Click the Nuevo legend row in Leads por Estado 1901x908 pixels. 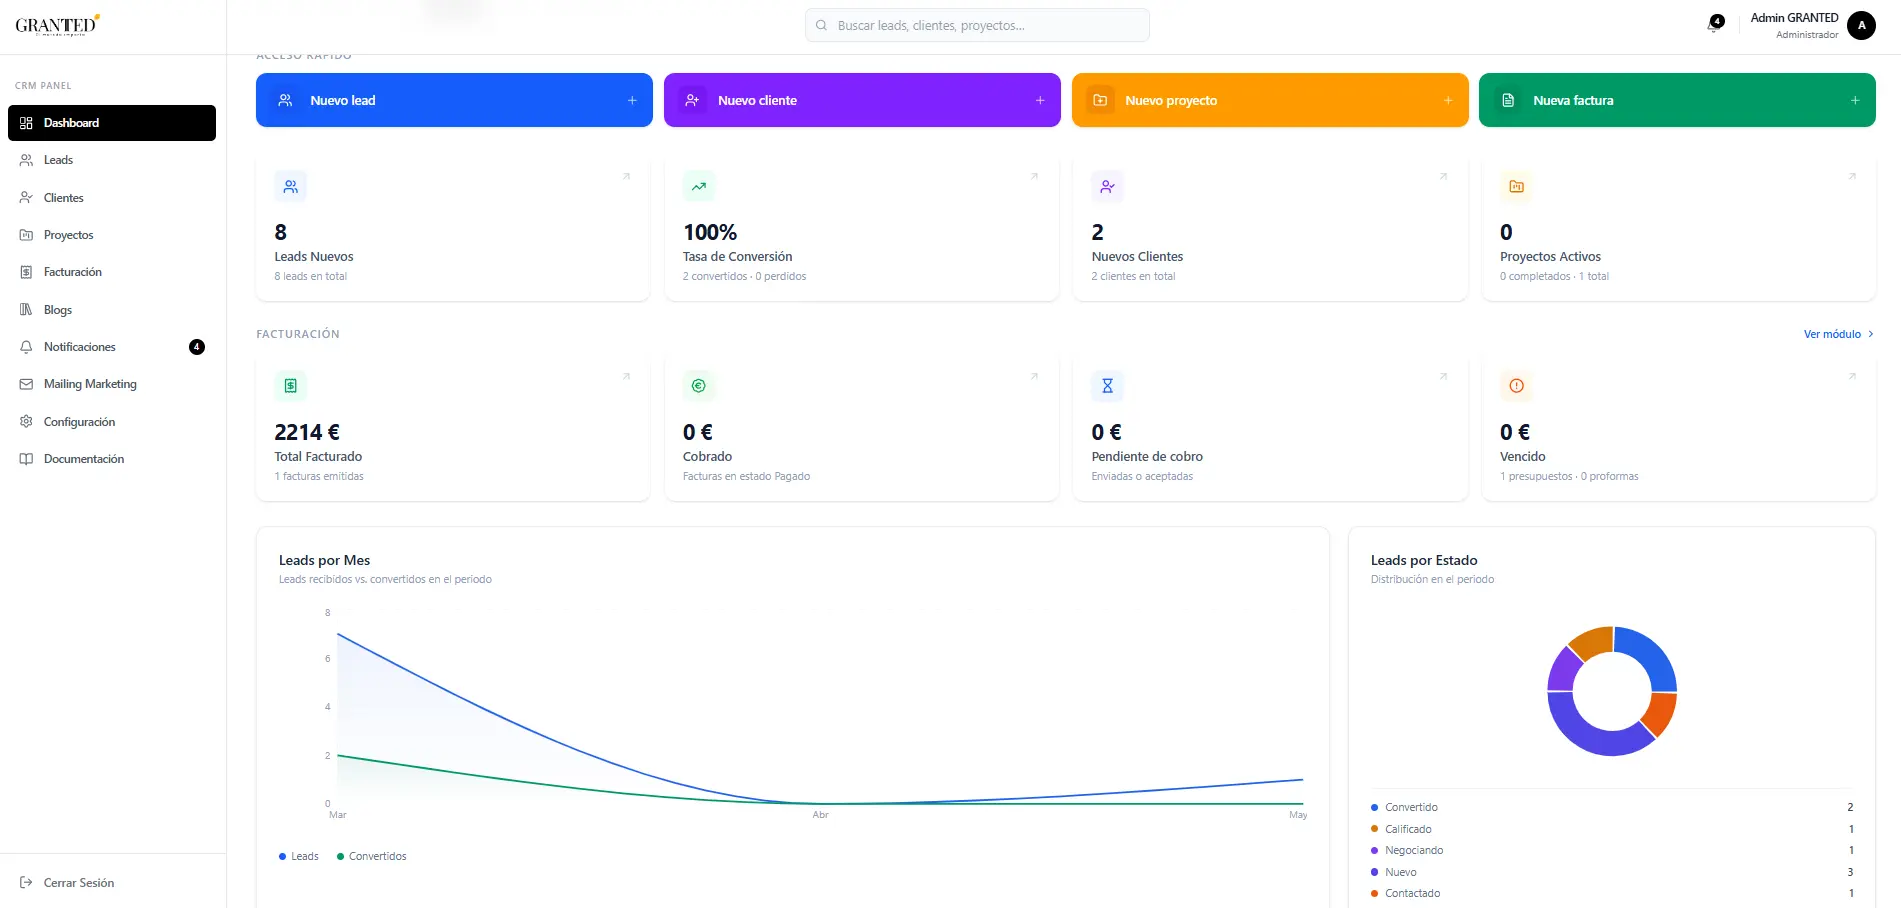coord(1612,872)
